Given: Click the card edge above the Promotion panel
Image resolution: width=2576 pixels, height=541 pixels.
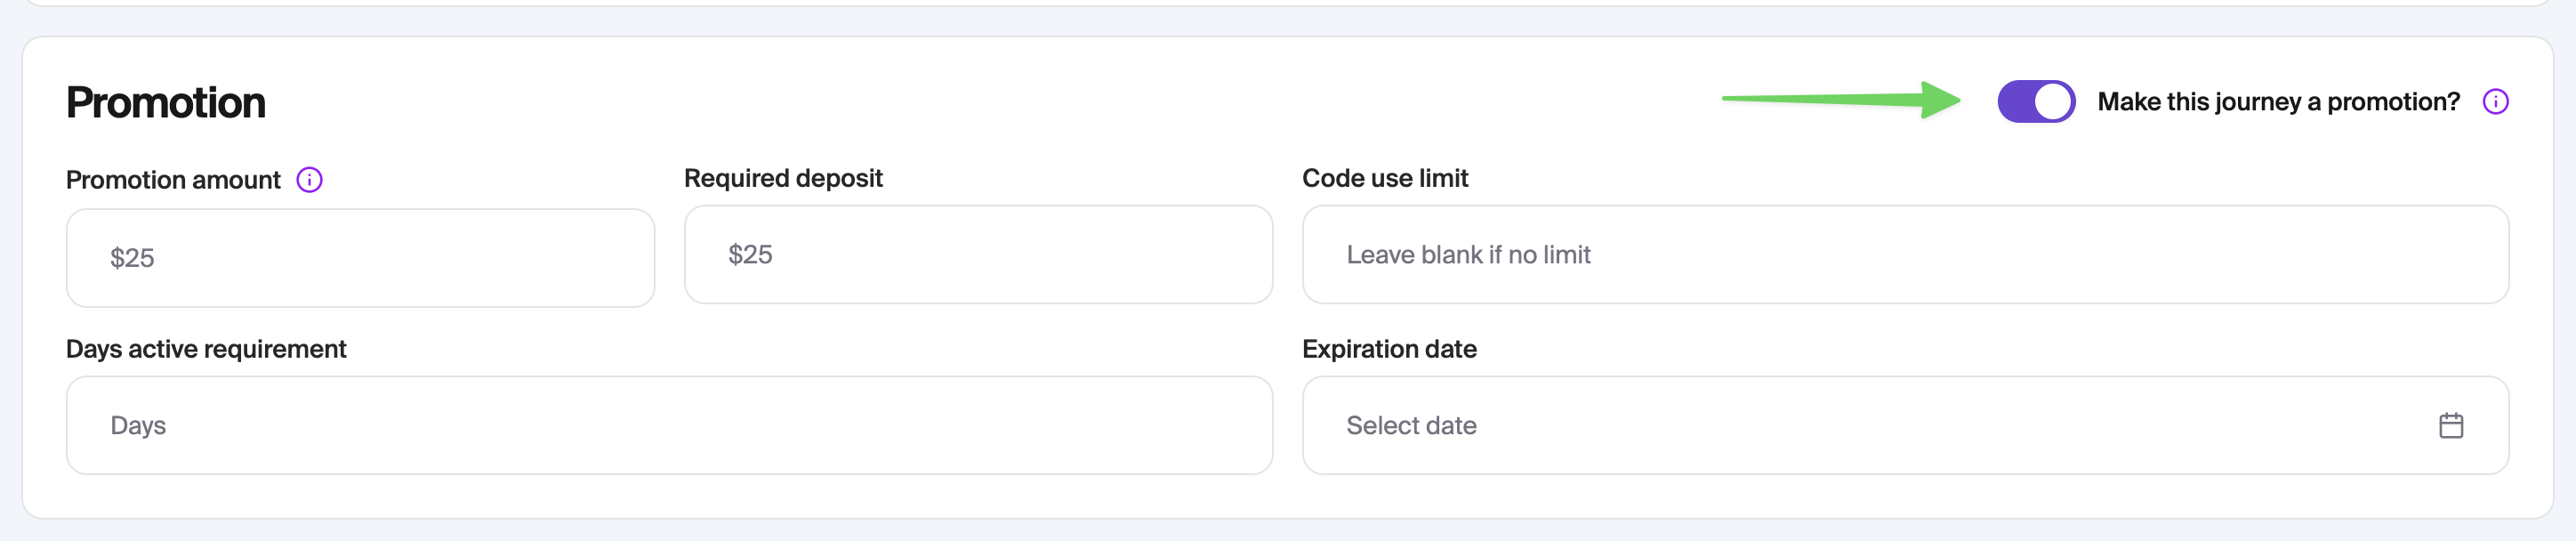Looking at the screenshot, I should [x=1288, y=4].
